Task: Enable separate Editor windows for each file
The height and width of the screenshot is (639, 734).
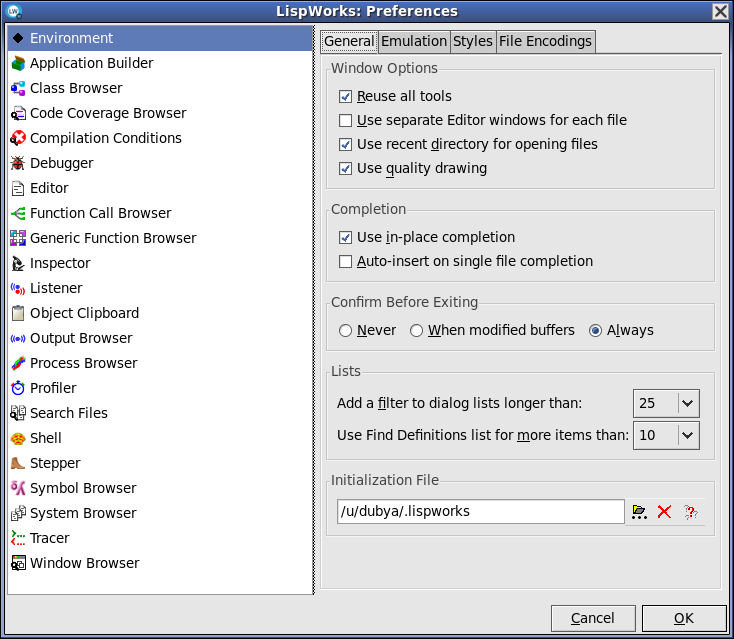Action: tap(346, 121)
